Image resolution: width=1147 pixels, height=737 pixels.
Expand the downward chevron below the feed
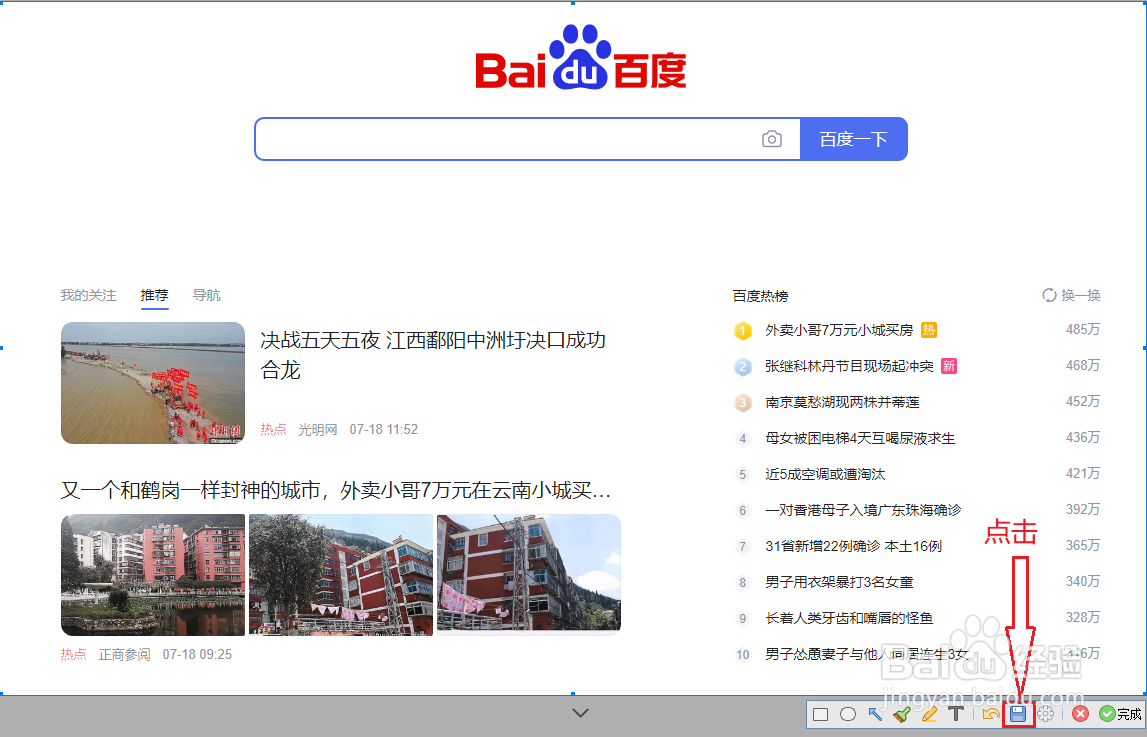pos(580,712)
